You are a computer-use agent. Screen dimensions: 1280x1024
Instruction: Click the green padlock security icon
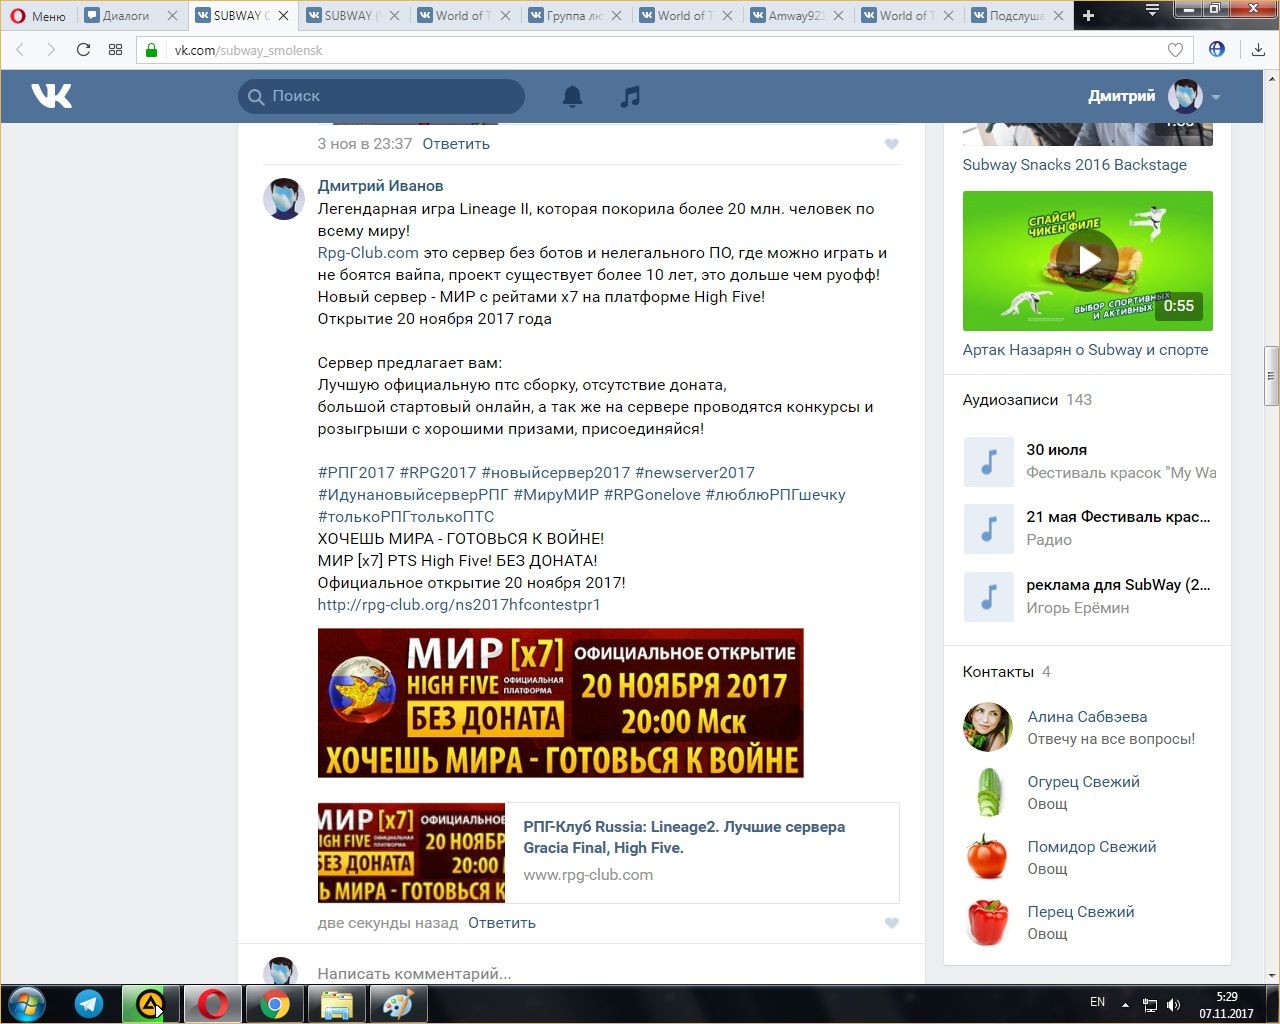click(152, 49)
